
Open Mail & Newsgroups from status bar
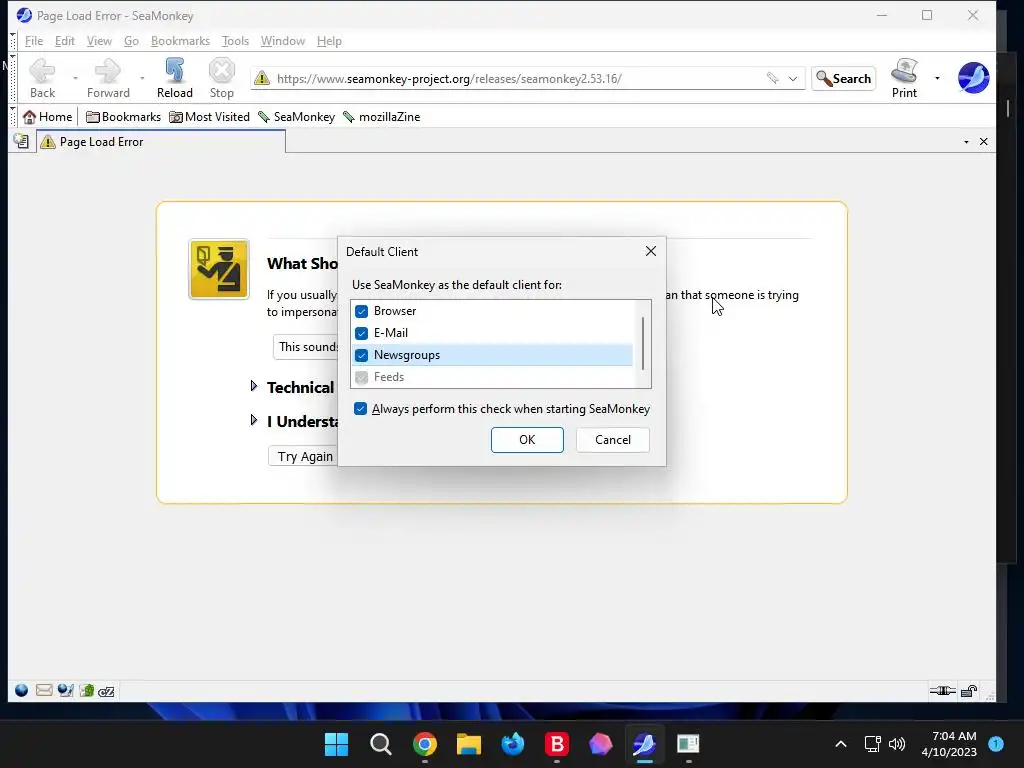coord(44,690)
